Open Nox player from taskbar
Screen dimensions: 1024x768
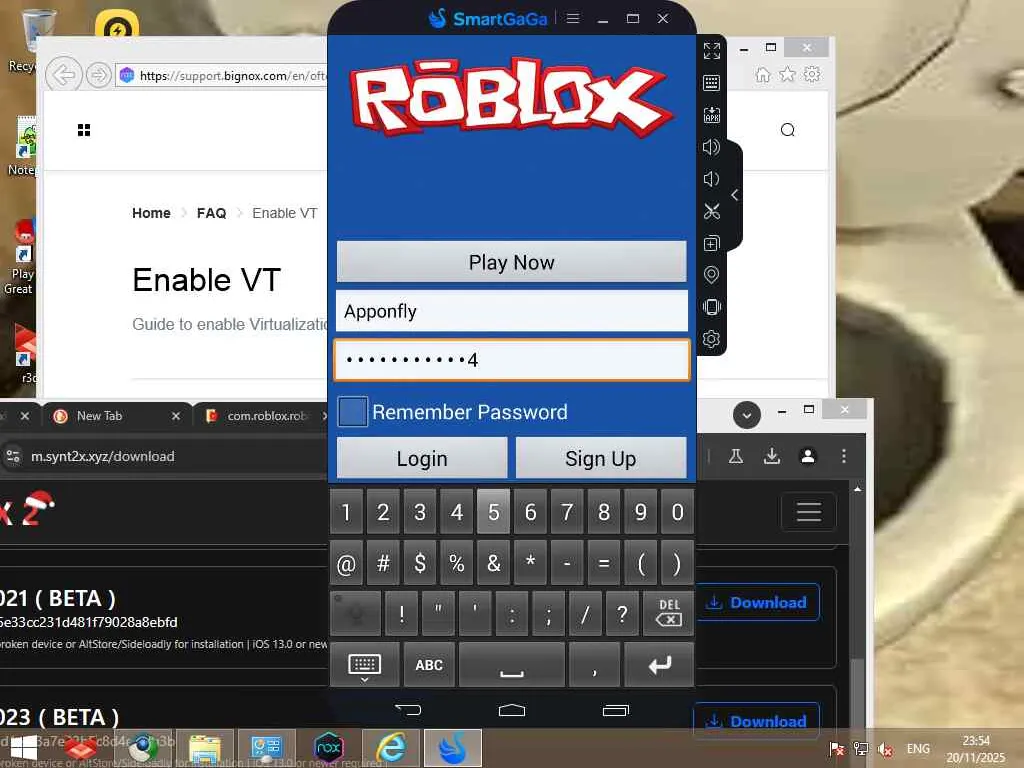pos(328,748)
